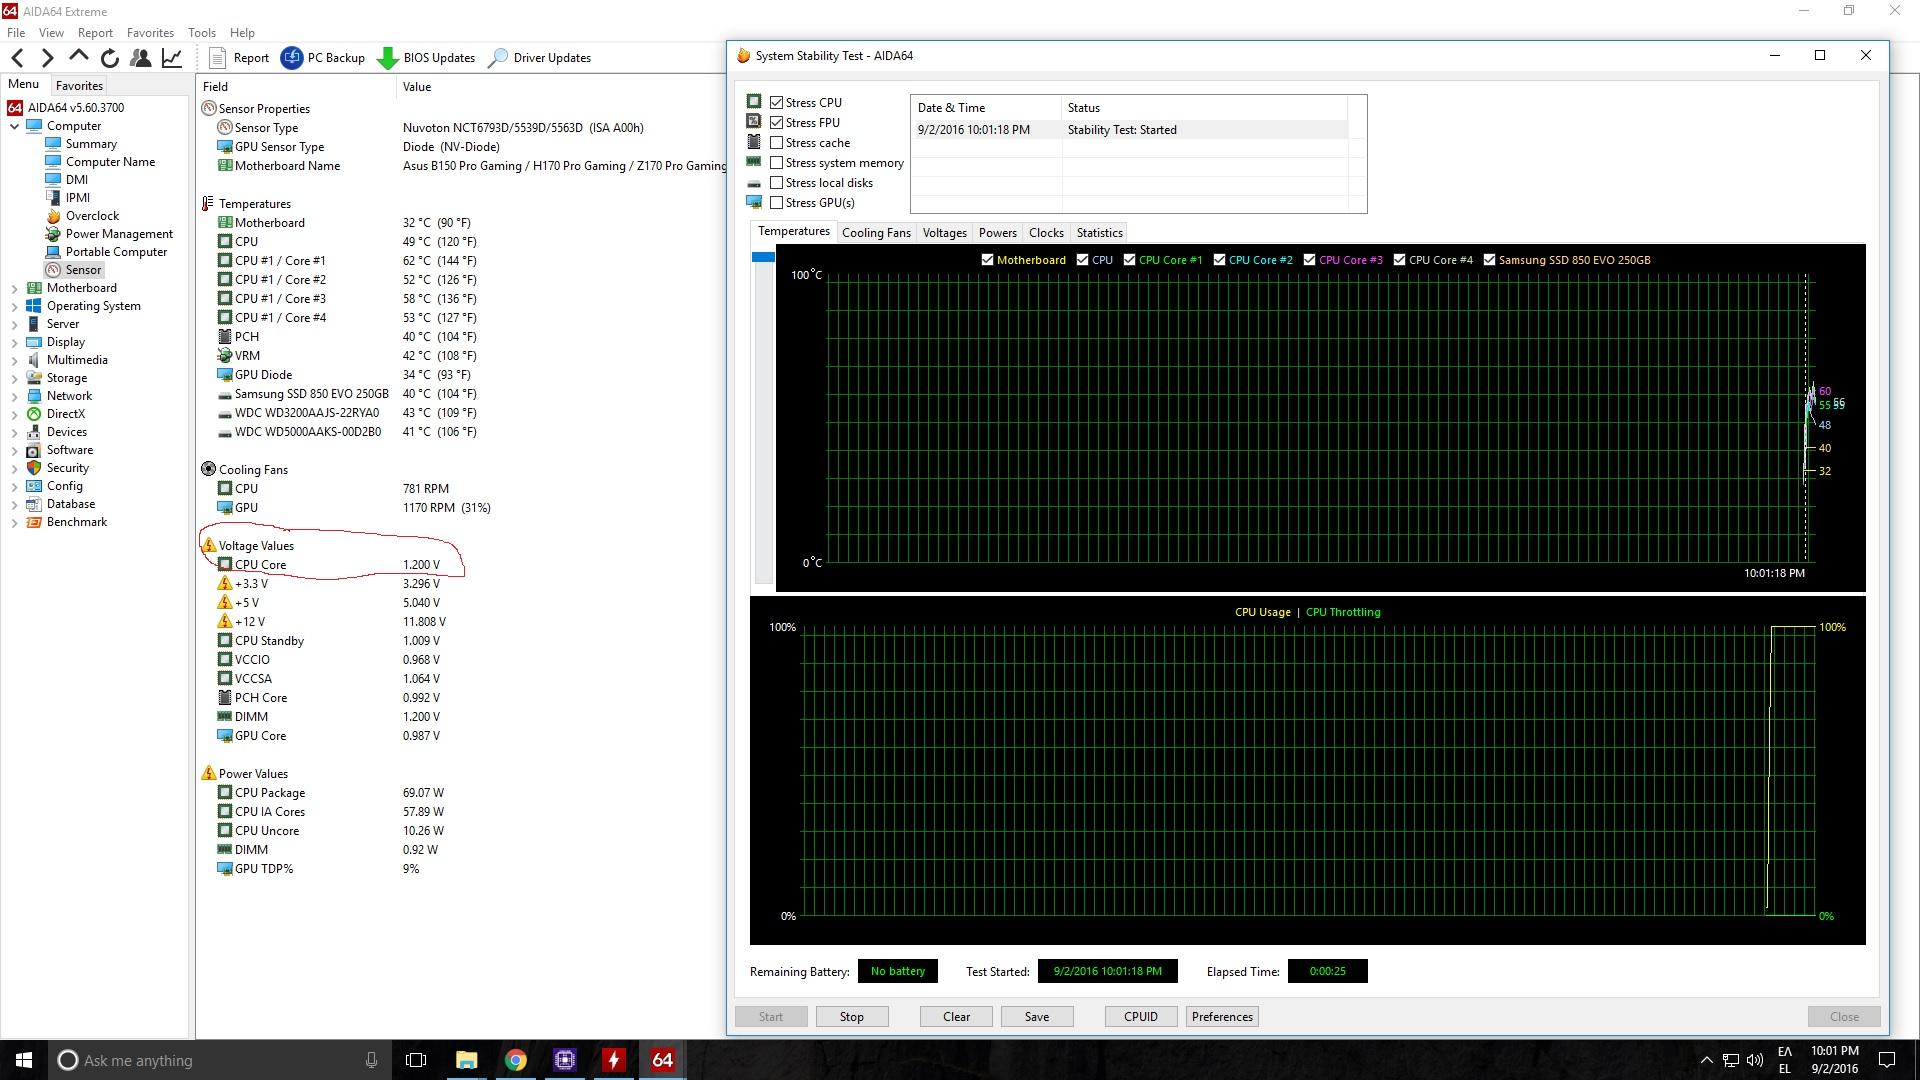
Task: Click the blue graph scale slider
Action: pyautogui.click(x=763, y=258)
